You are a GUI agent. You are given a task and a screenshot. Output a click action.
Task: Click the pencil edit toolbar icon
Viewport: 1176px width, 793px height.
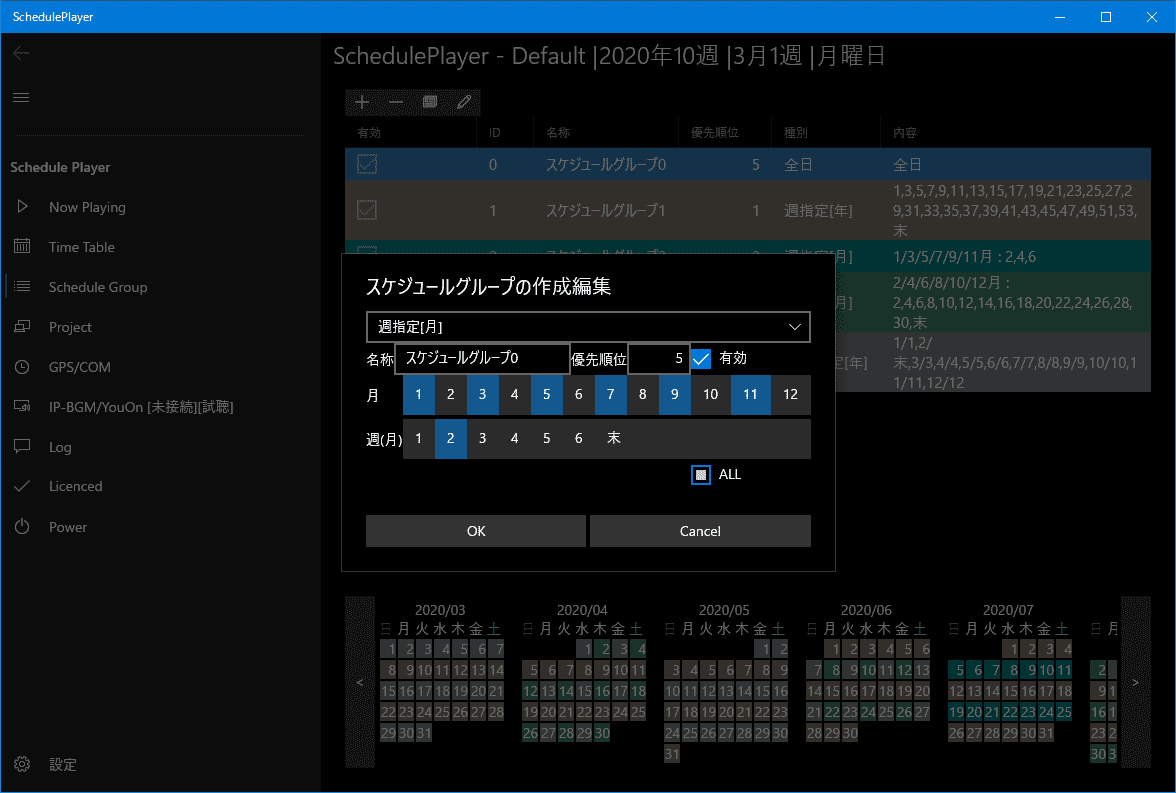click(464, 102)
